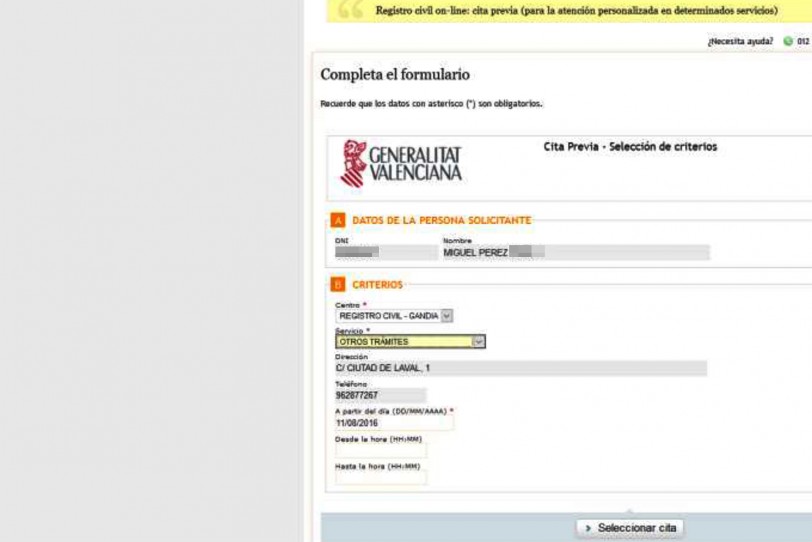Click the Nombre field with MIGUEL PEREZ
This screenshot has height=542, width=812.
click(576, 252)
